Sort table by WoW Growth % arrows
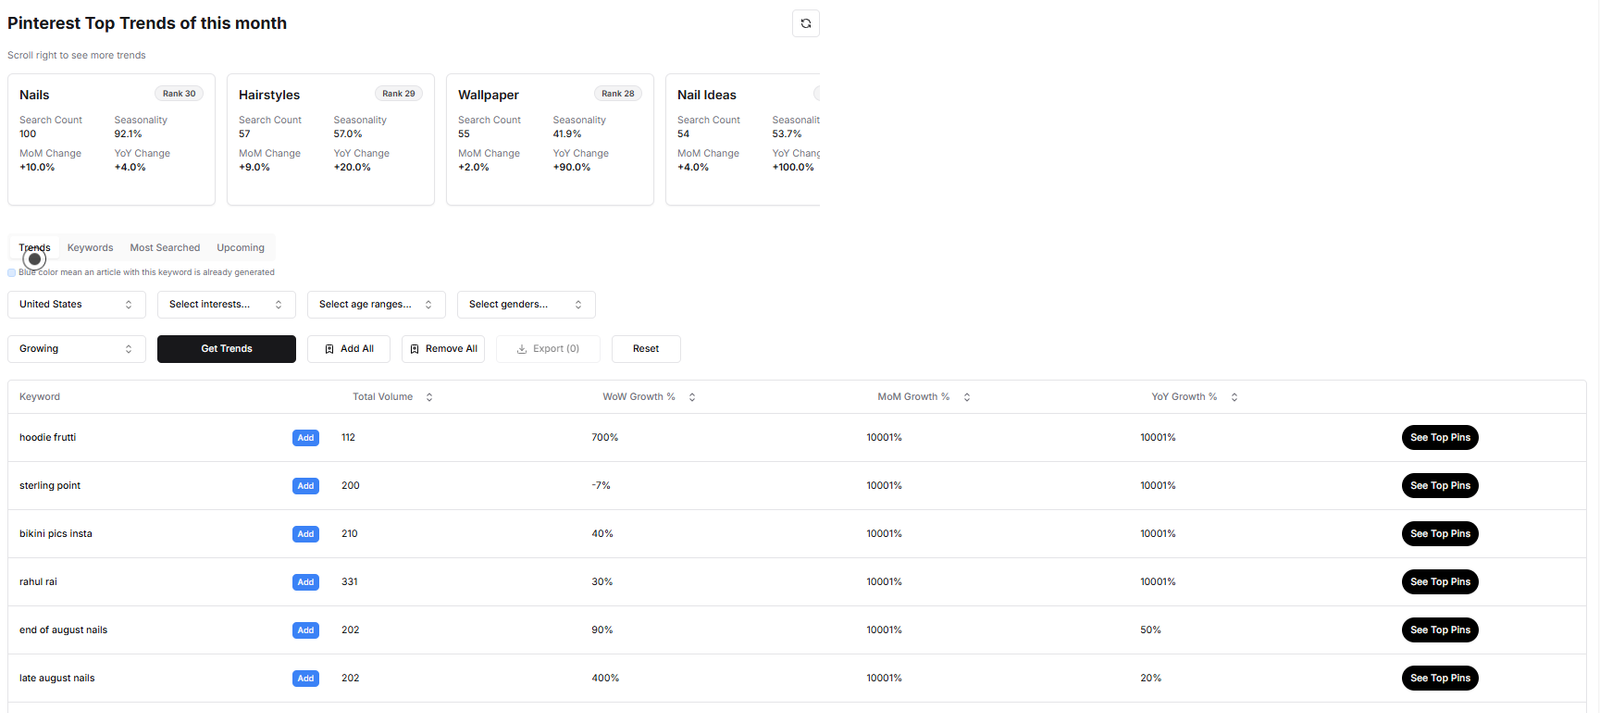 click(x=692, y=397)
